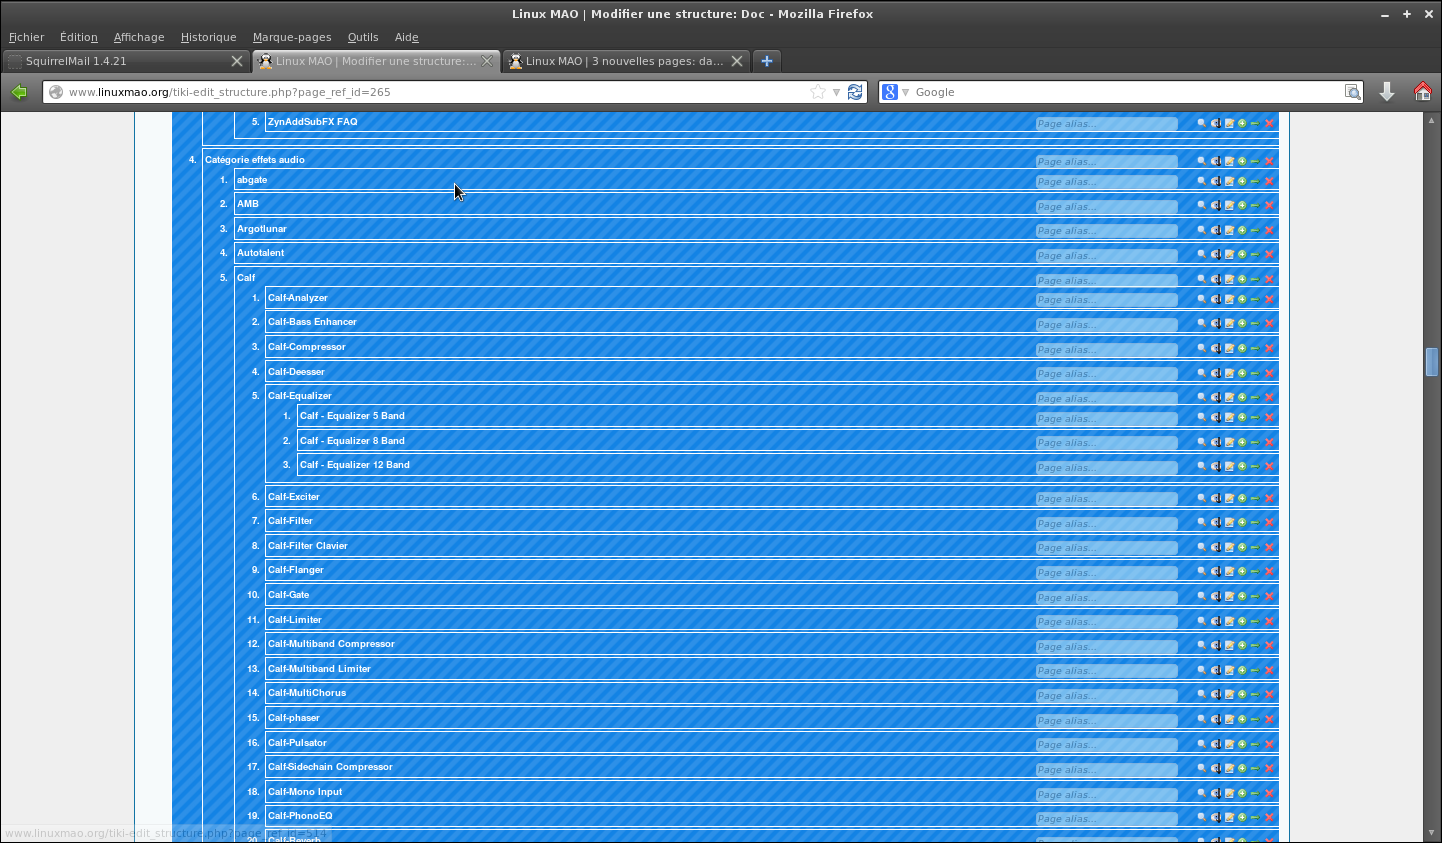1442x843 pixels.
Task: Open the search engine dropdown next to Google icon
Action: [906, 92]
